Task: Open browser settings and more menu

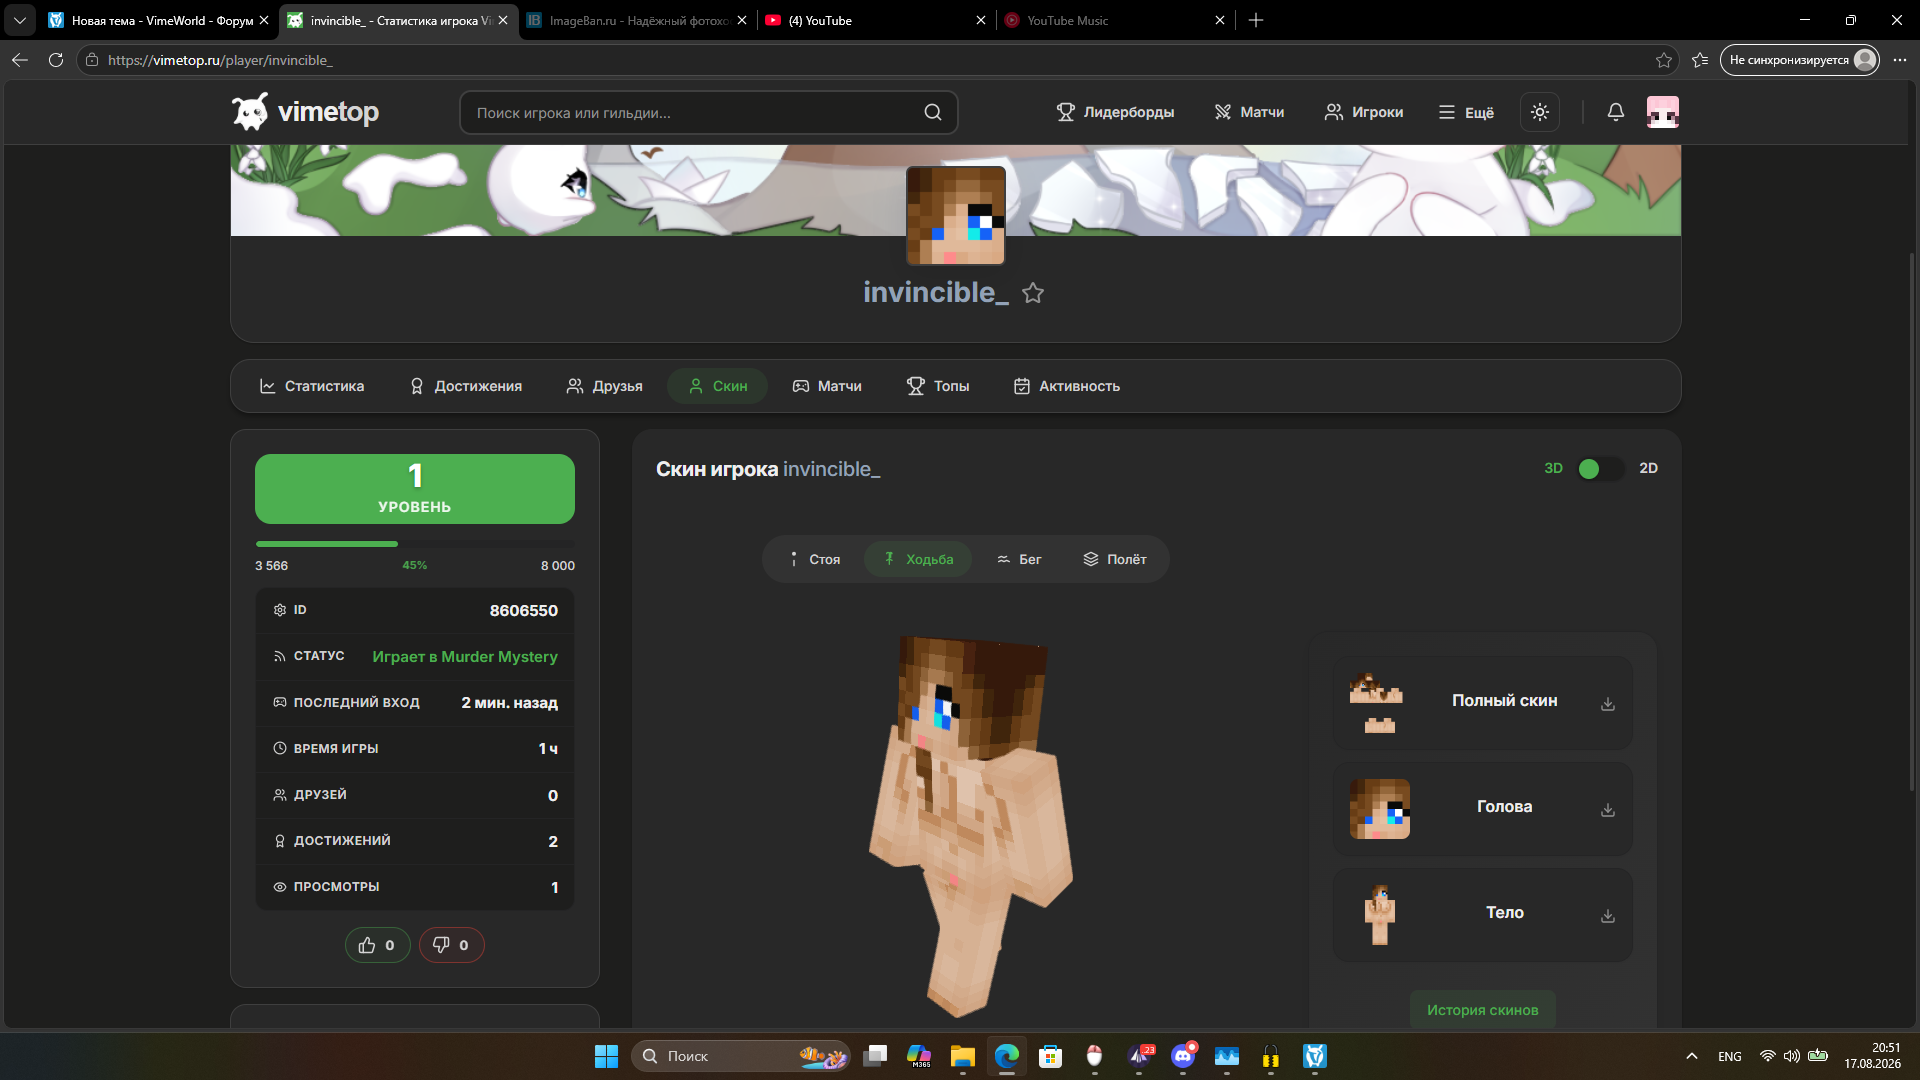Action: pos(1900,60)
